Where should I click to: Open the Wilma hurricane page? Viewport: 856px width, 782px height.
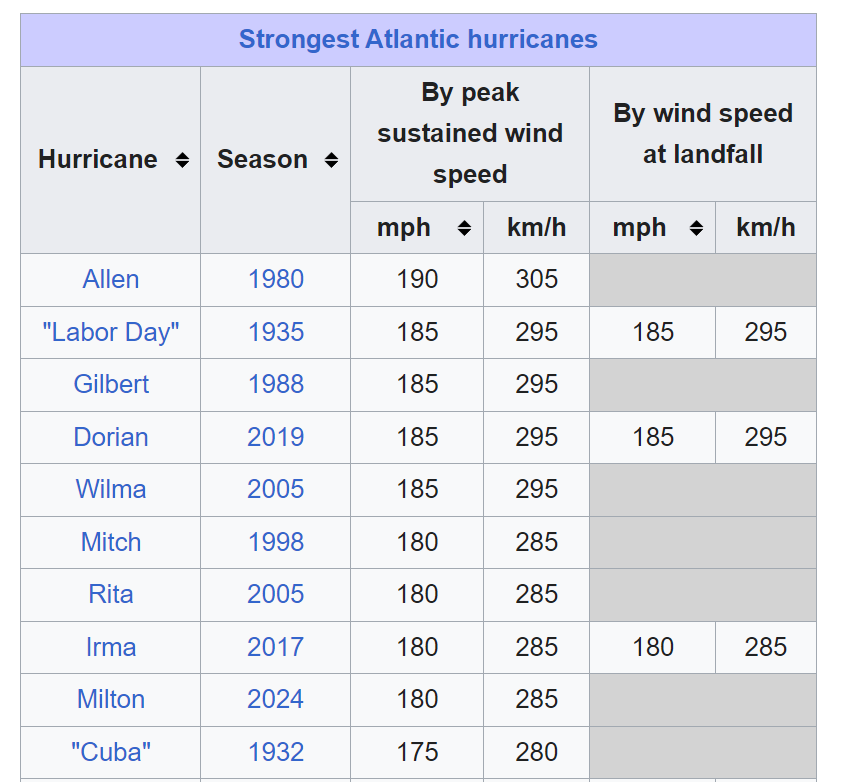point(111,489)
